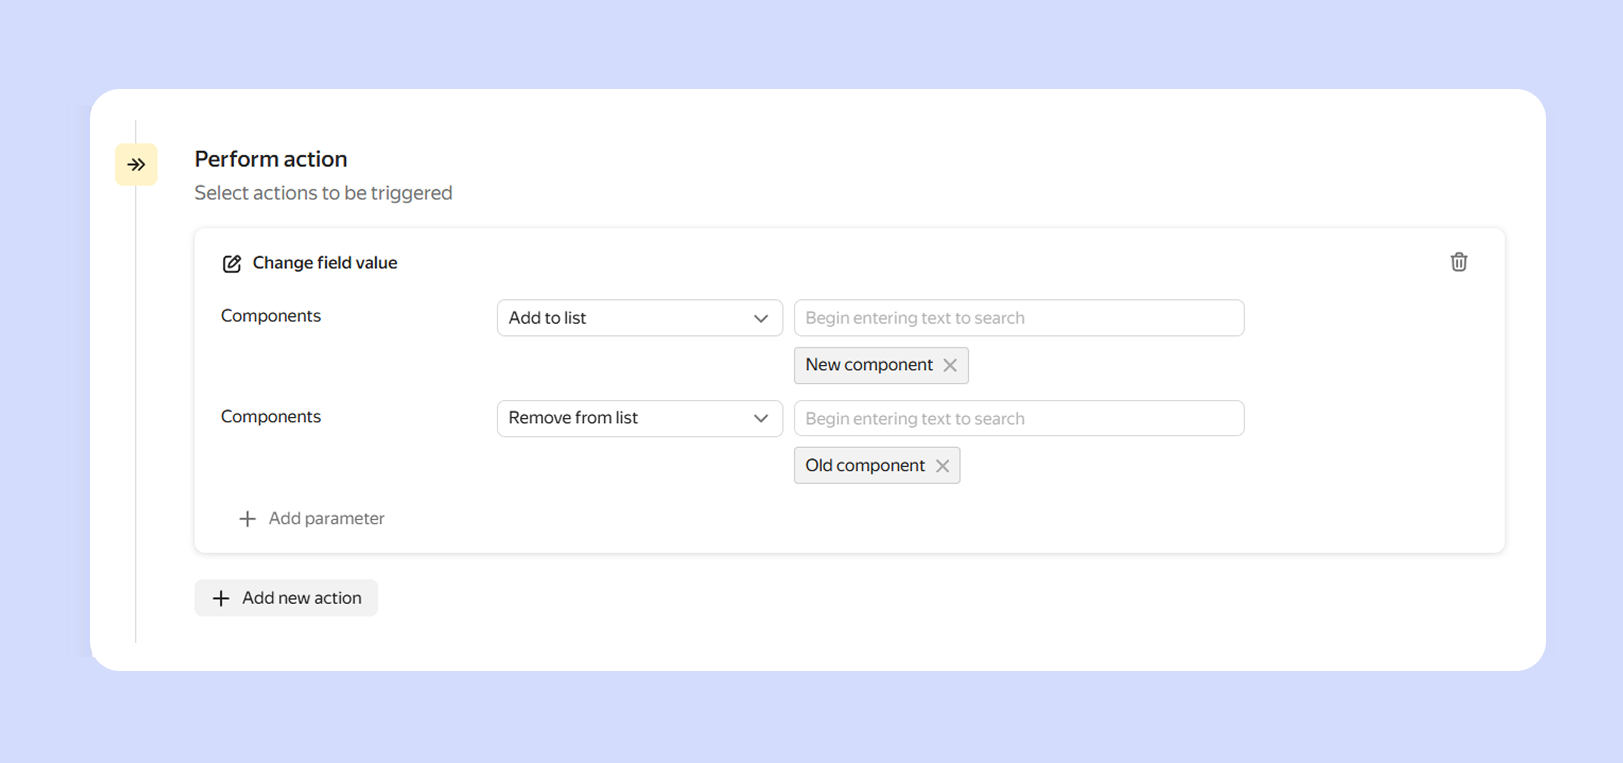Click the Perform action heading

tap(271, 159)
